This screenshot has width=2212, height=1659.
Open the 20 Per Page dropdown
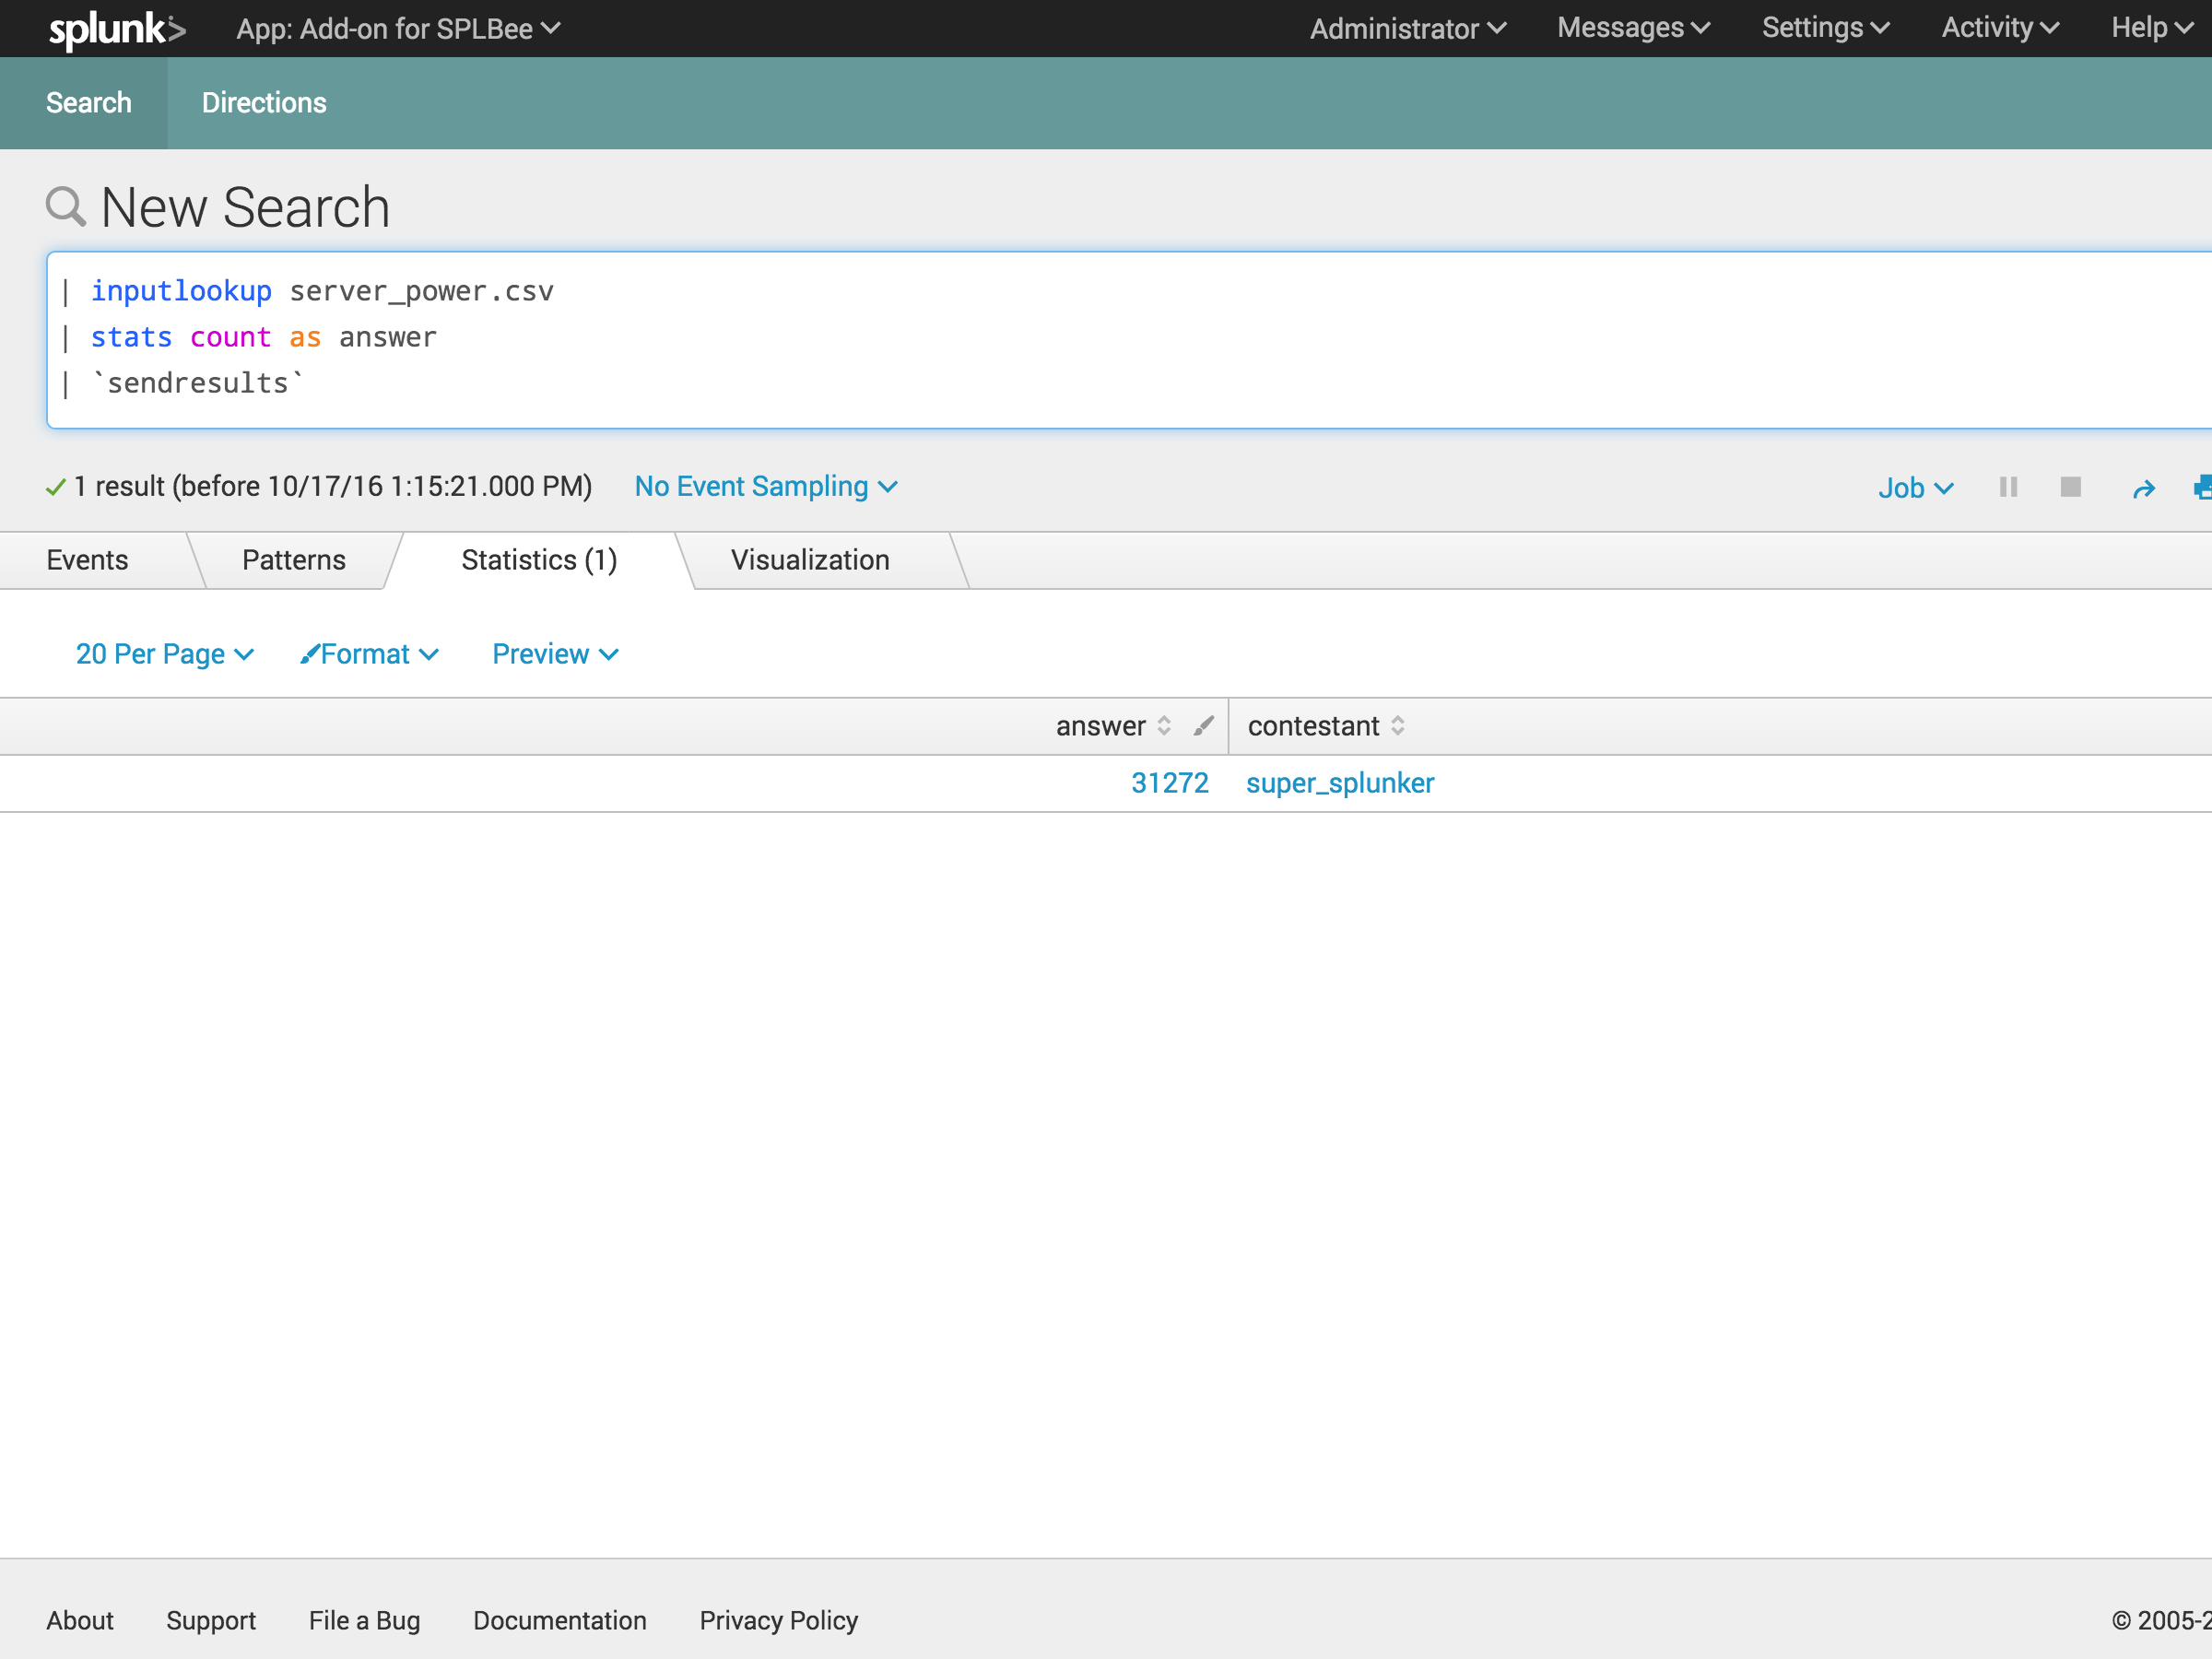click(163, 653)
